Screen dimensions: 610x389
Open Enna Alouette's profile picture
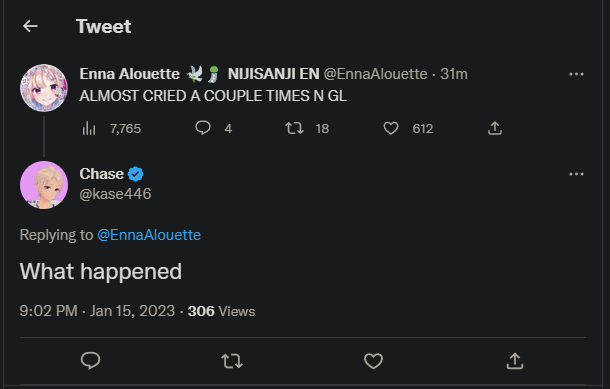(x=44, y=88)
